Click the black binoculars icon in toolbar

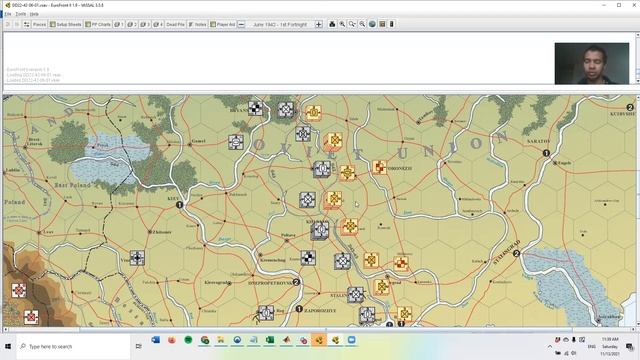pos(332,24)
